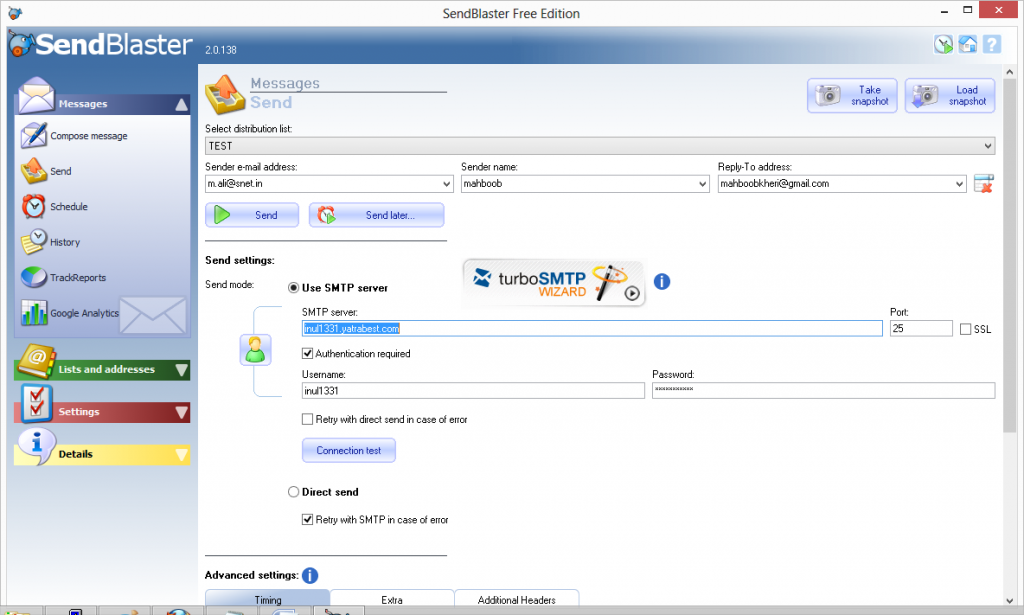Click the delete icon next to Reply-To address

[x=983, y=184]
